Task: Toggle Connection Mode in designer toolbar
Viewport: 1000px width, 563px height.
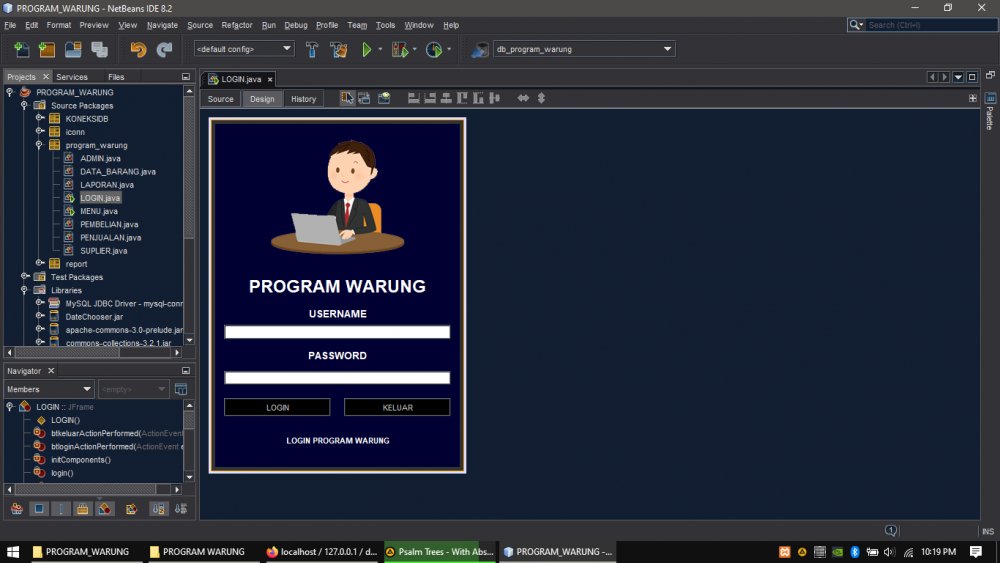Action: pos(365,98)
